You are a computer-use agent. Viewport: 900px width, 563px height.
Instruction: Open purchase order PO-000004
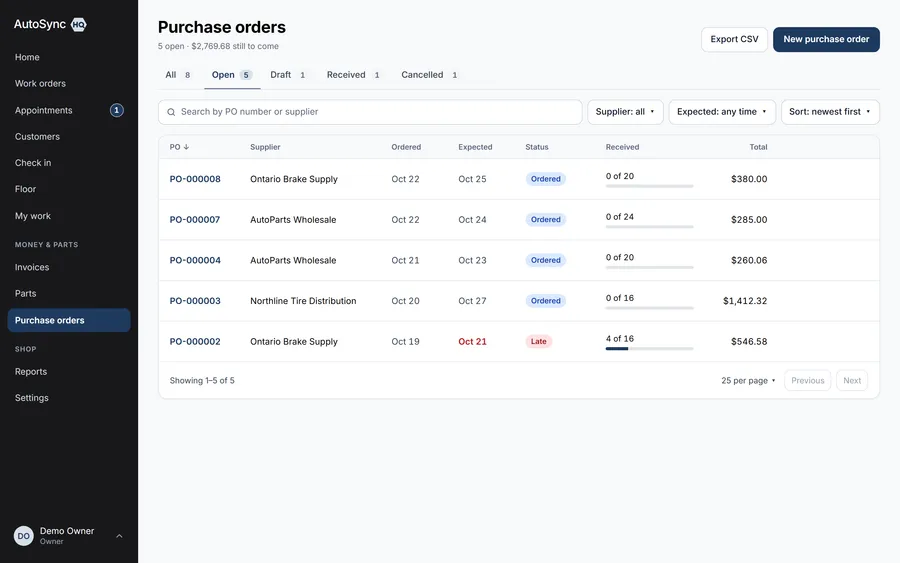pyautogui.click(x=195, y=261)
